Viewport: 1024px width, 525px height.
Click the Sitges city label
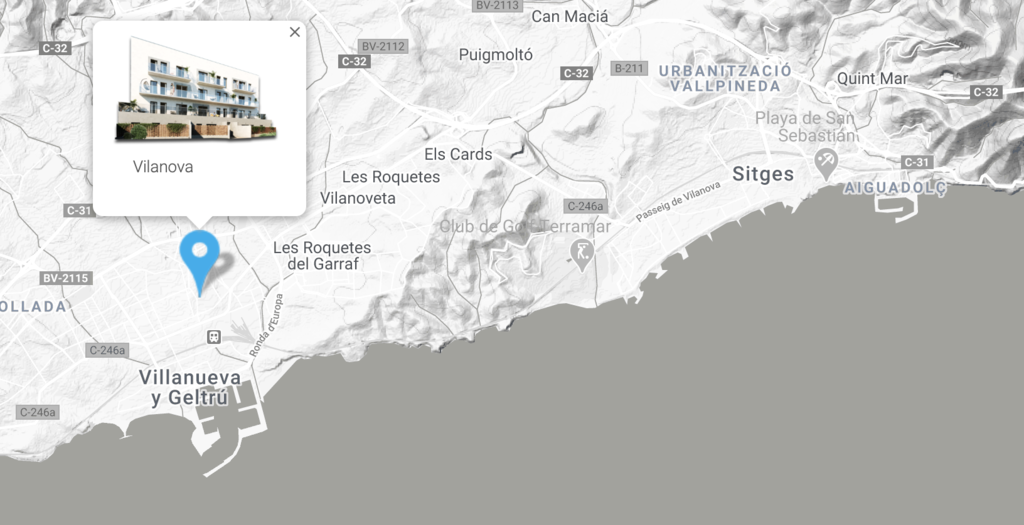pos(763,174)
